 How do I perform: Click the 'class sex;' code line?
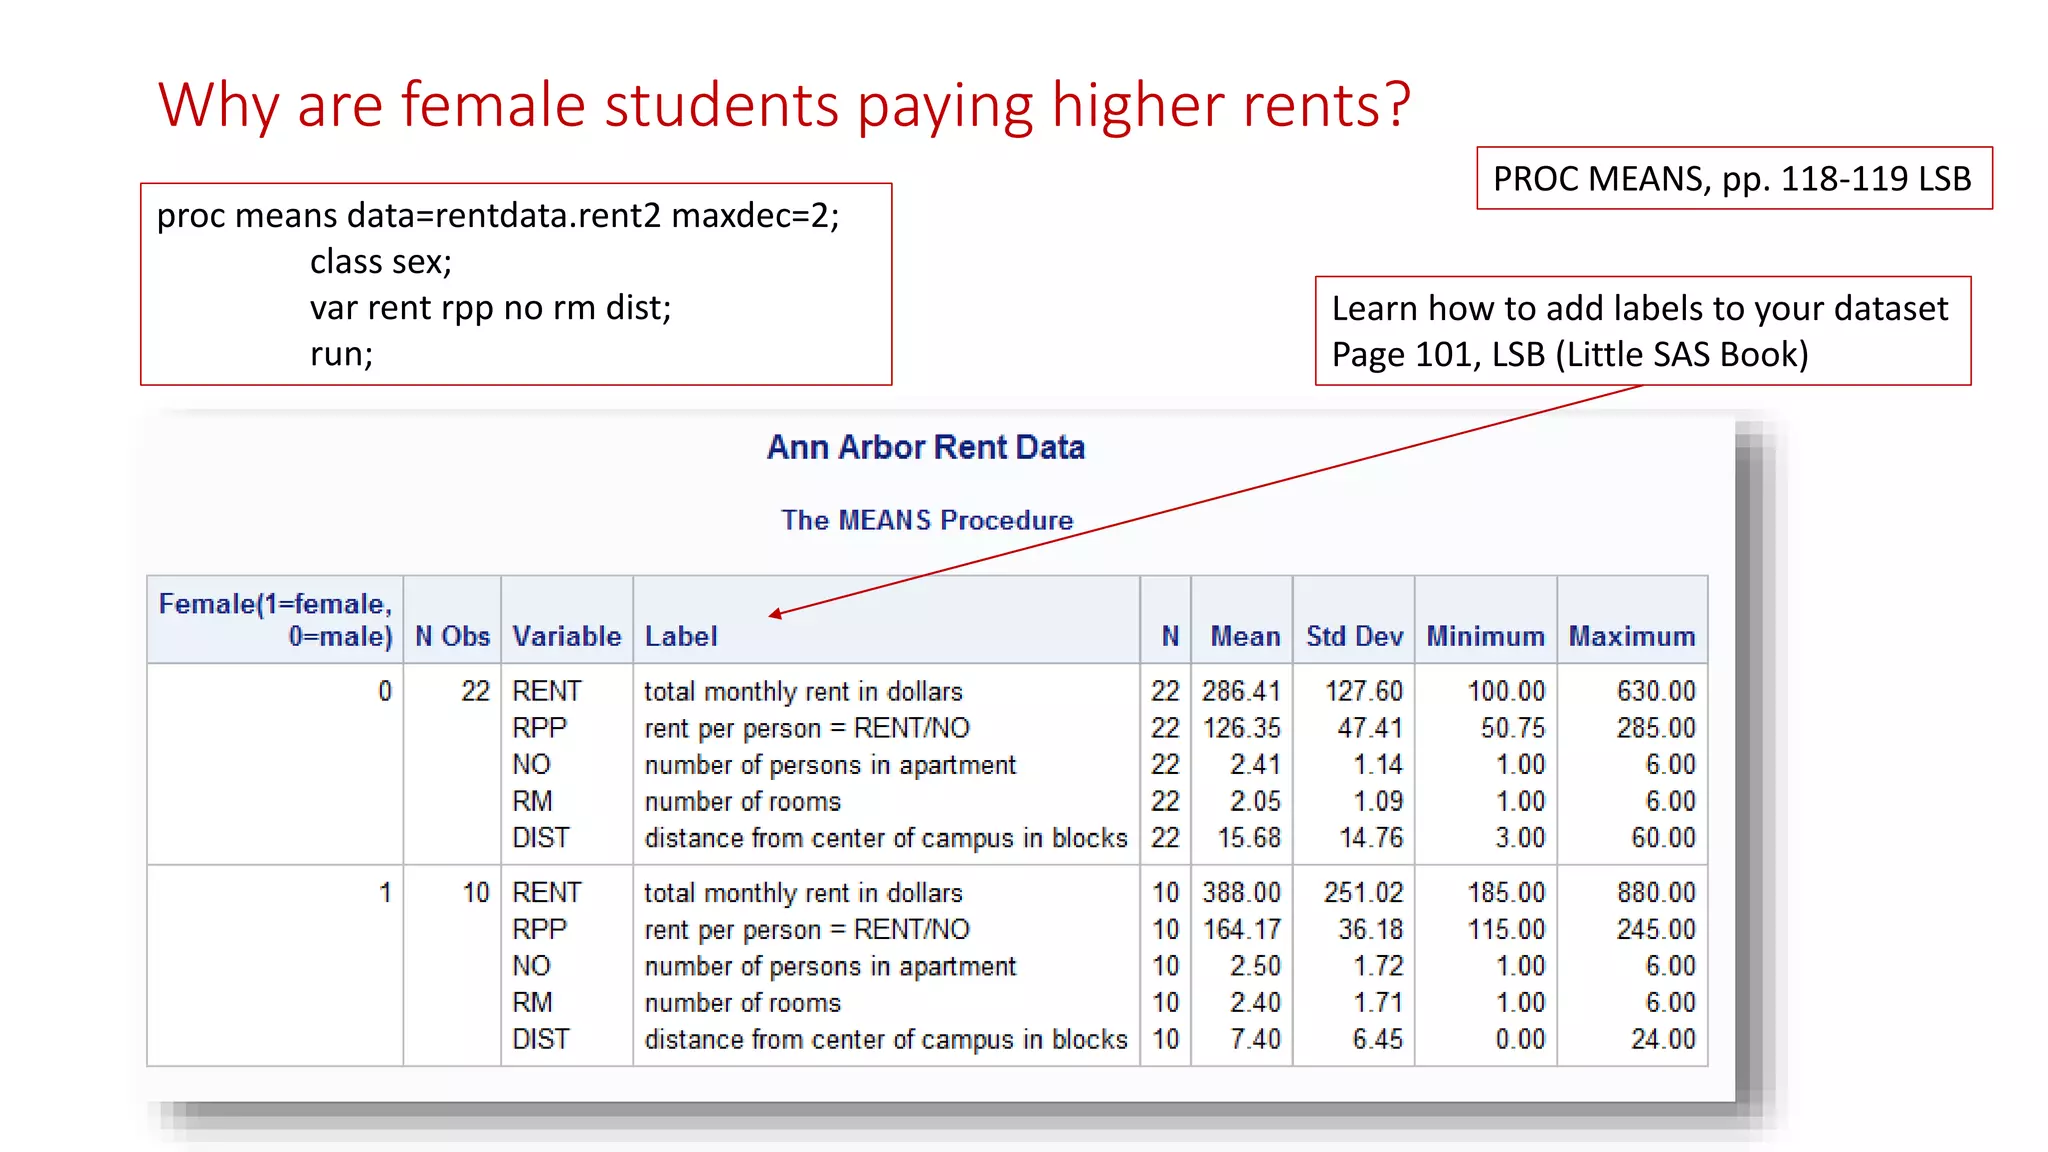click(x=381, y=262)
